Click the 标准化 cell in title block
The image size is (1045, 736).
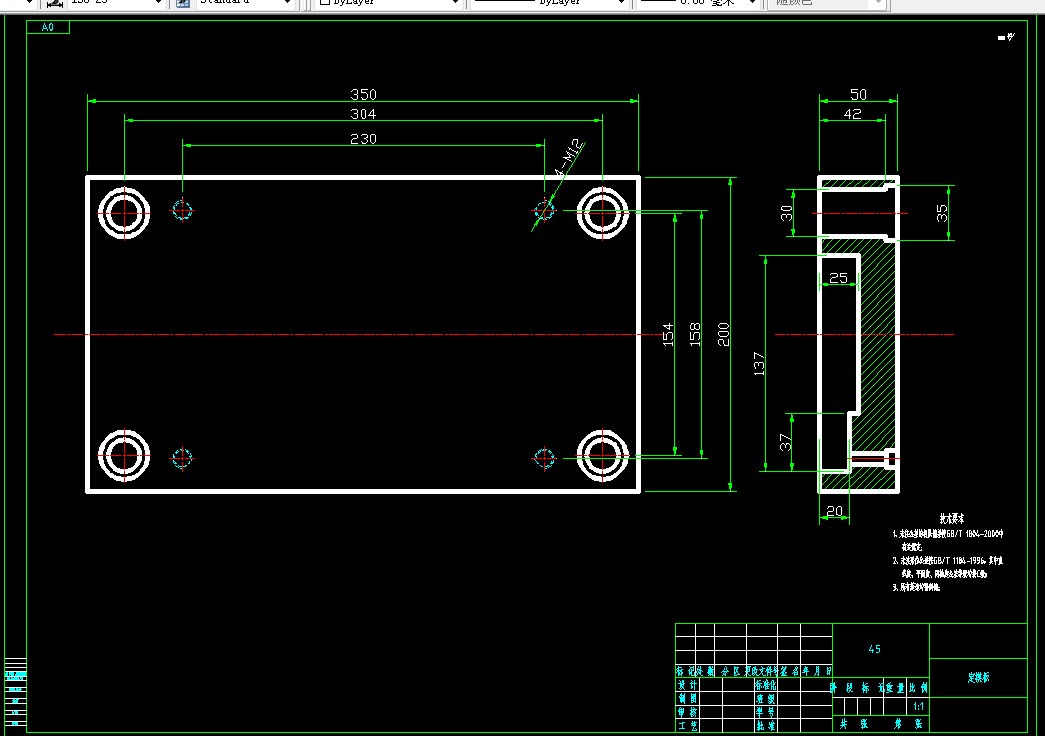[766, 685]
